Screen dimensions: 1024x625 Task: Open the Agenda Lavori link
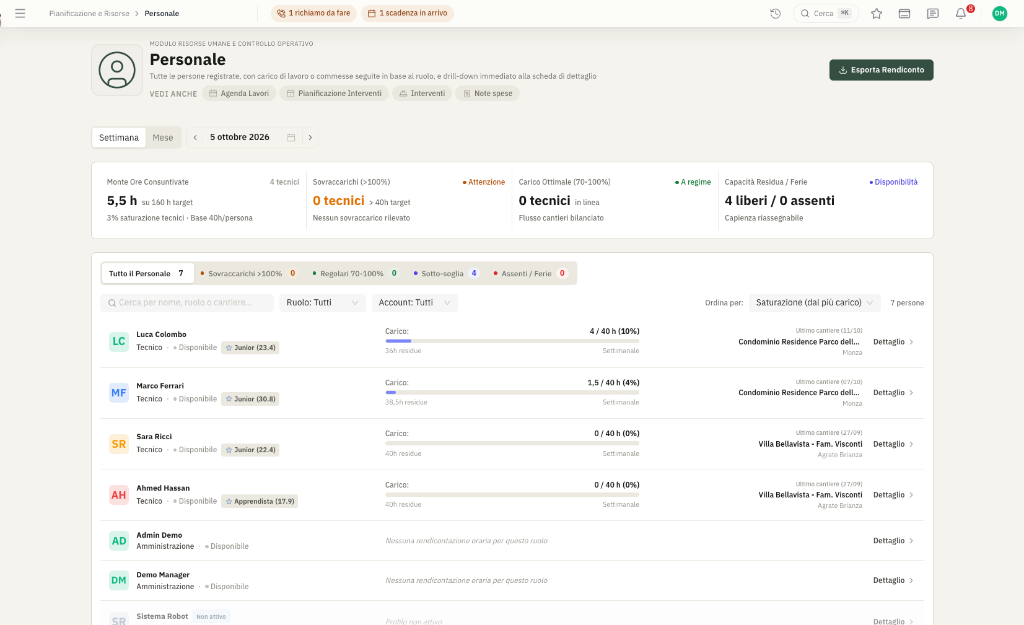pyautogui.click(x=239, y=93)
